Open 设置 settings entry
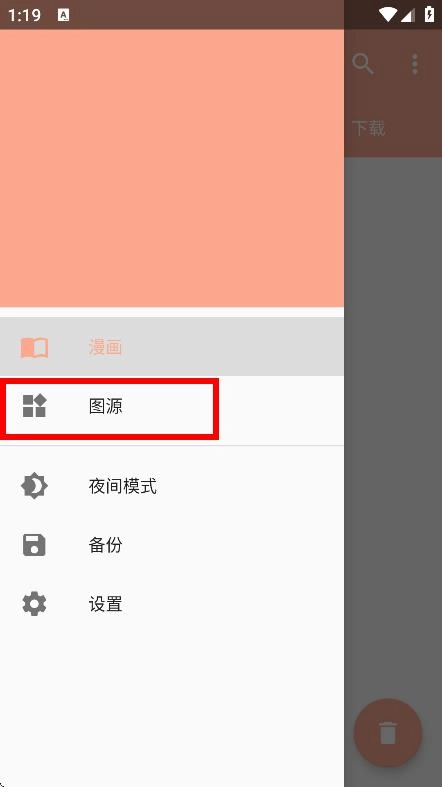The image size is (442, 787). click(x=172, y=604)
